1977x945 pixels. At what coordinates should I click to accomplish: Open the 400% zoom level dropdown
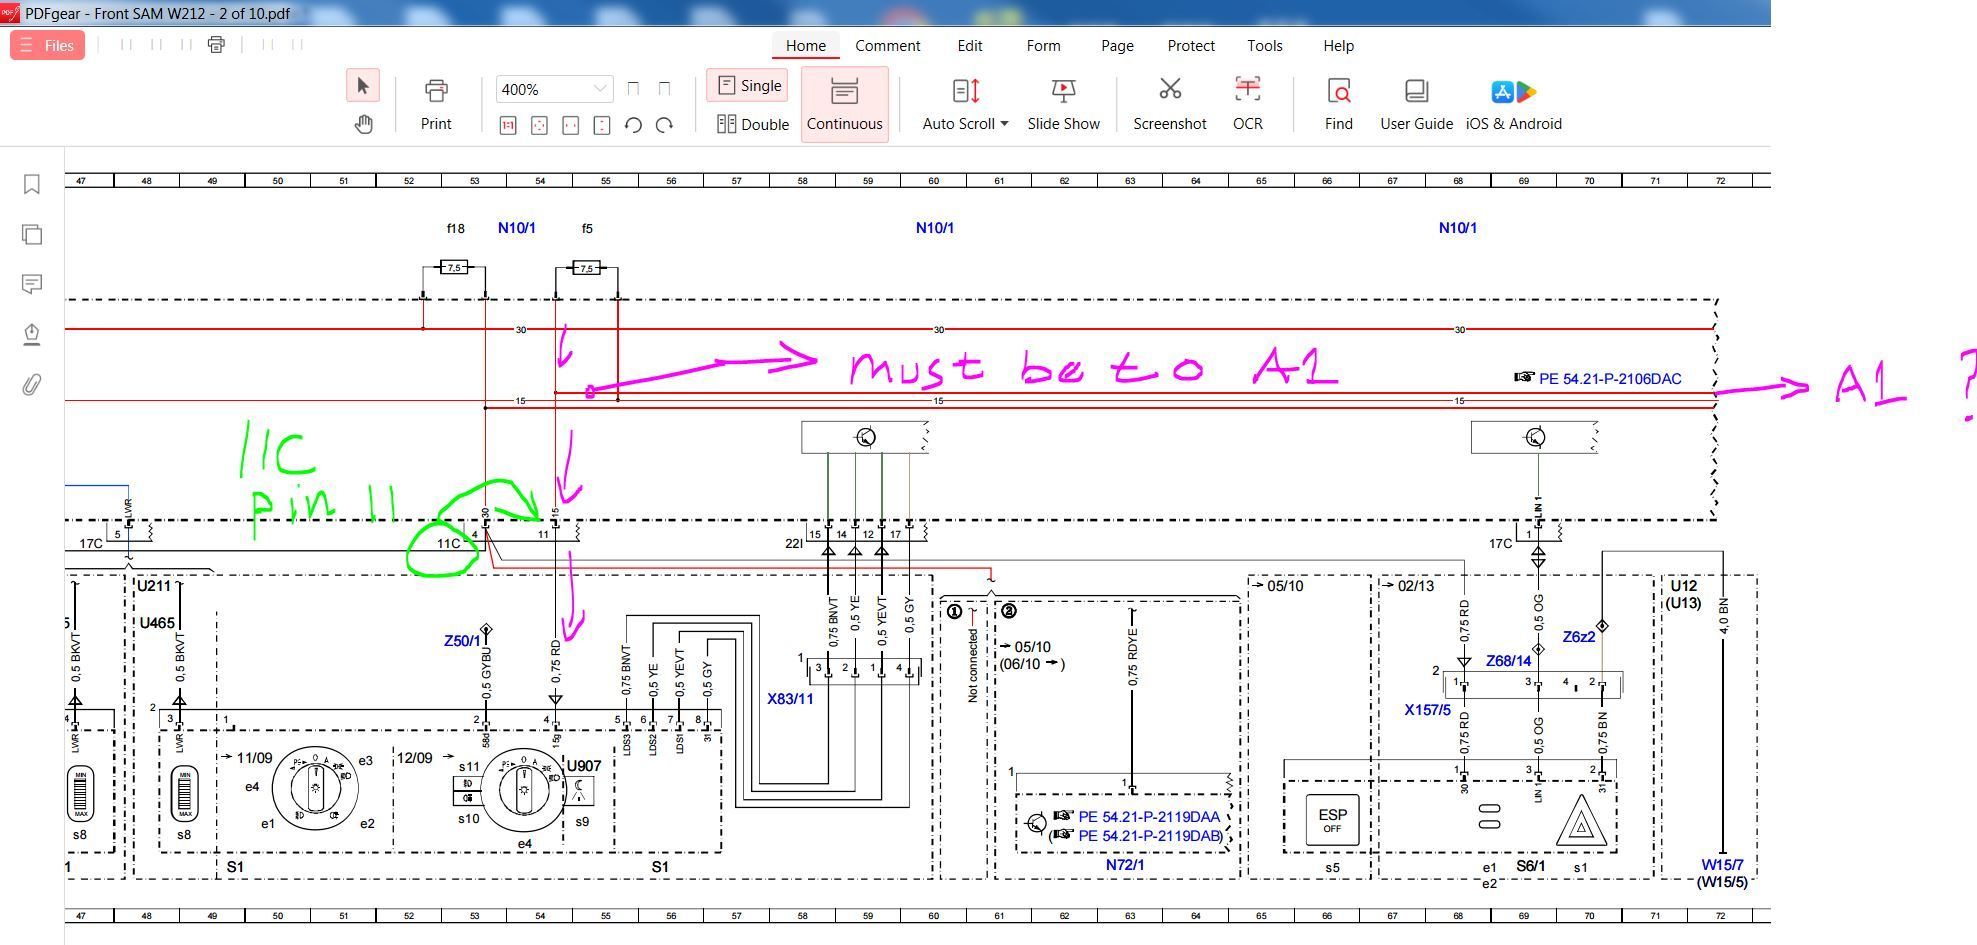pyautogui.click(x=599, y=89)
